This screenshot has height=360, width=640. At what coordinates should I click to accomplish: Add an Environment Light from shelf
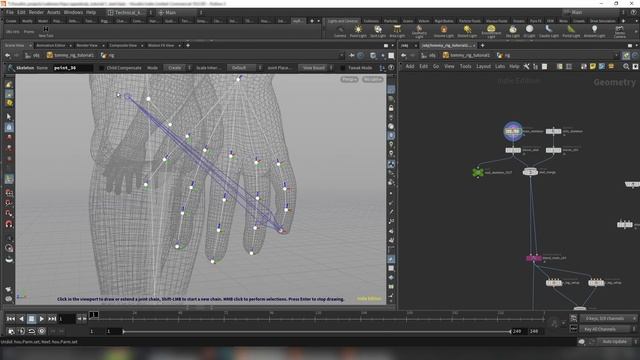pyautogui.click(x=491, y=31)
